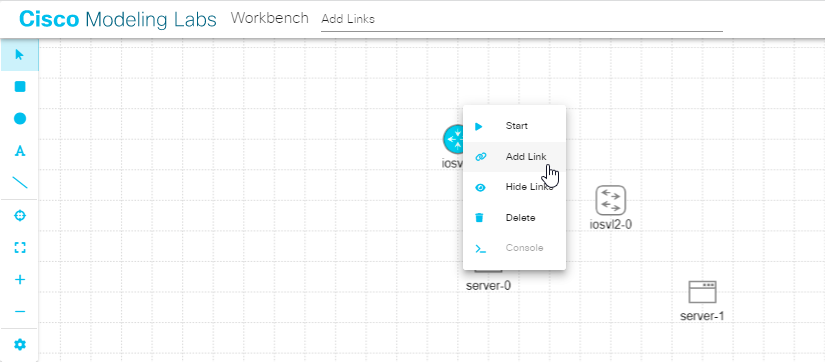Zoom in with the plus icon
Screen dimensions: 825x362
[19, 279]
